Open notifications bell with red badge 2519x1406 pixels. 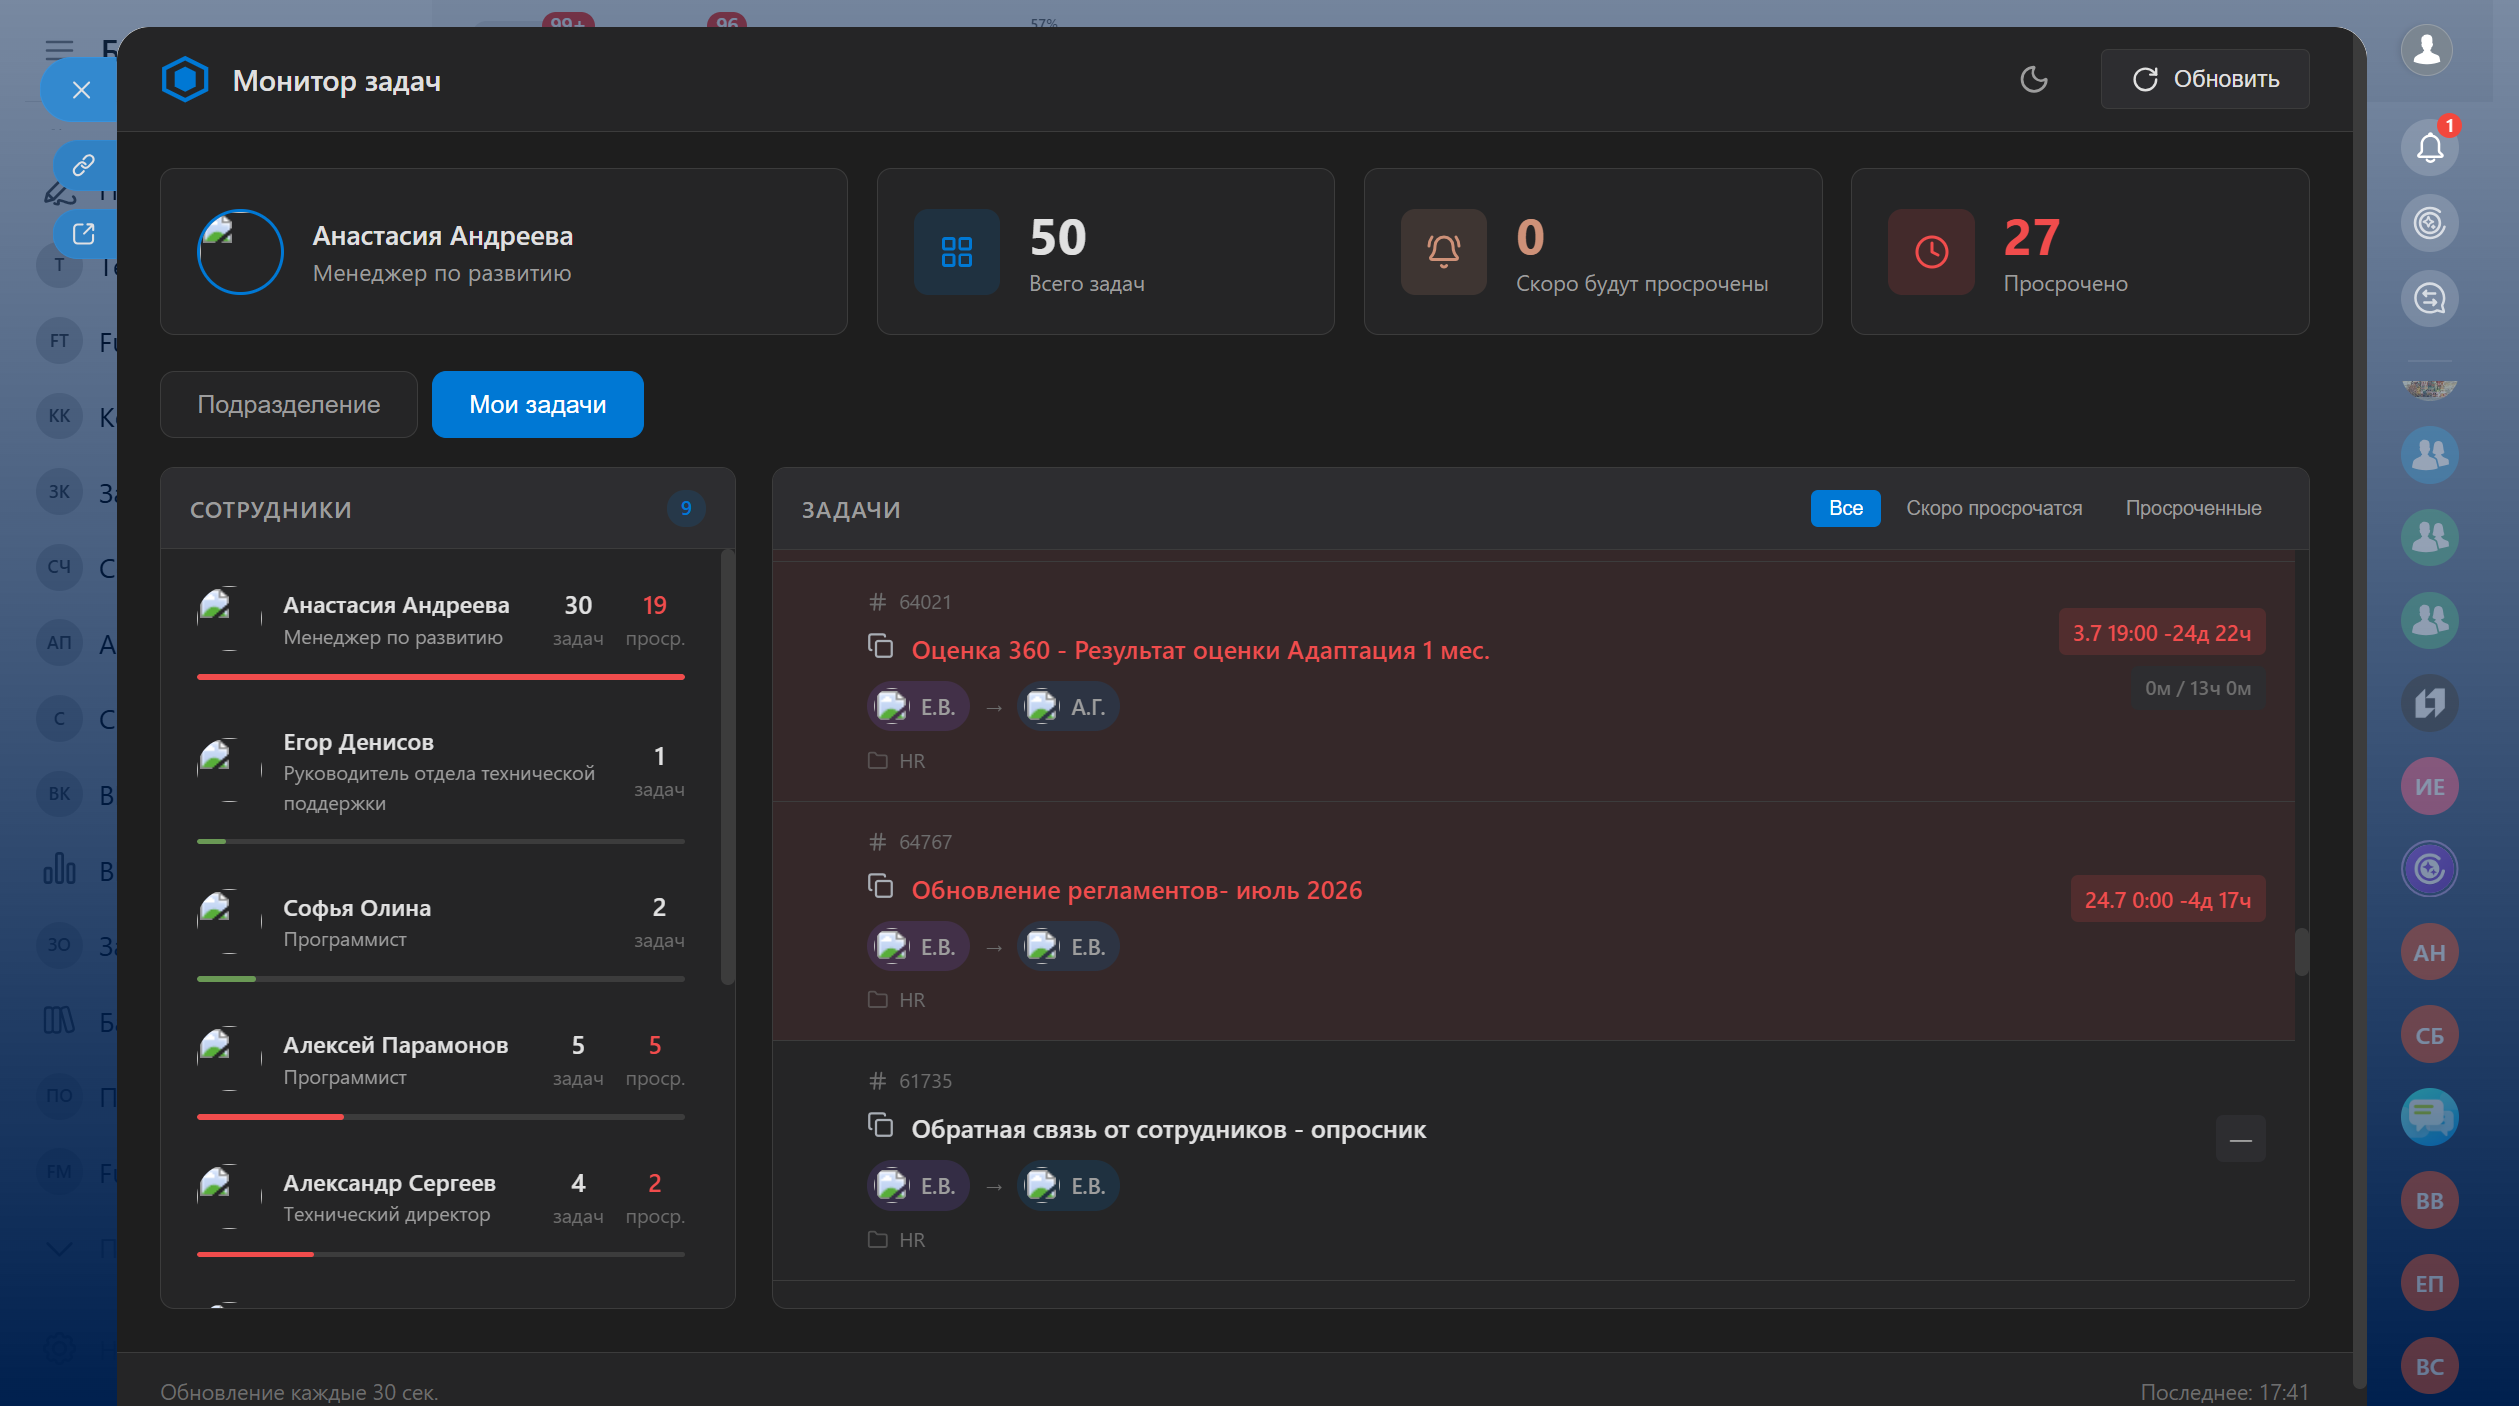pos(2430,147)
